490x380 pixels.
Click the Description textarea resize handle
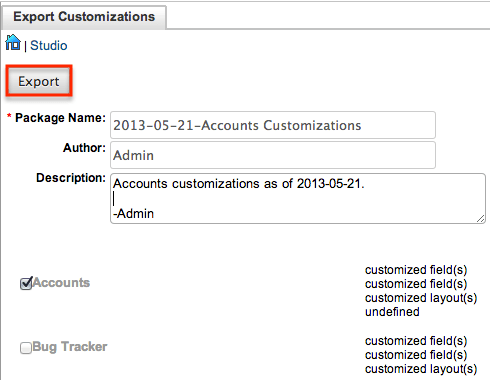click(x=480, y=219)
